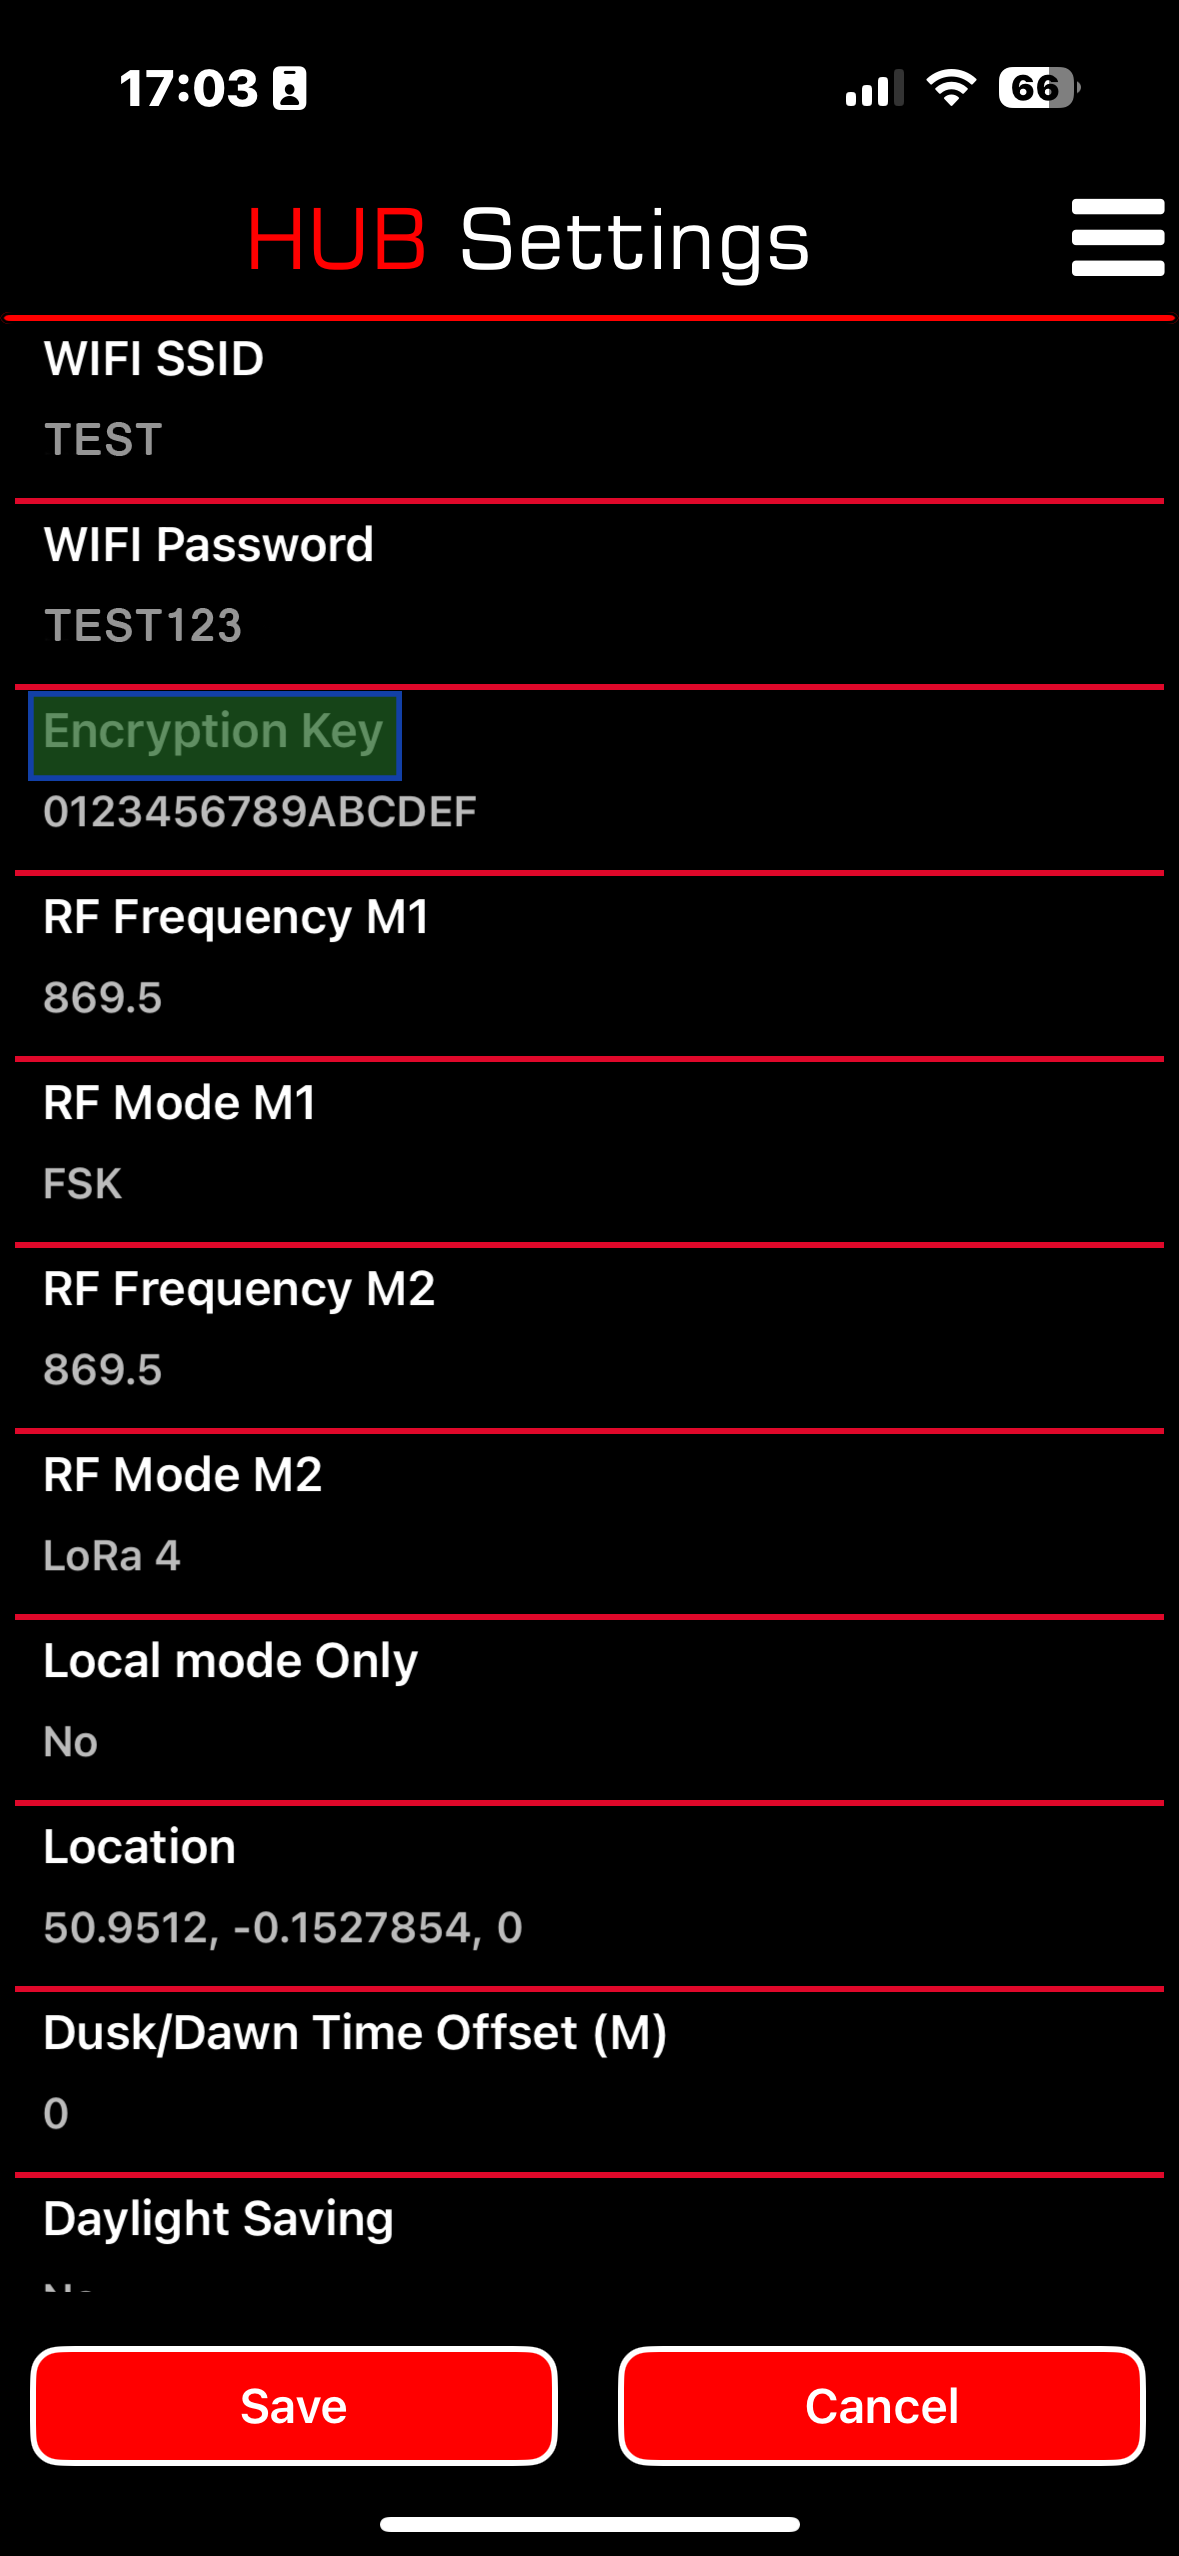Image resolution: width=1179 pixels, height=2556 pixels.
Task: Edit the Location coordinates value
Action: click(283, 1928)
